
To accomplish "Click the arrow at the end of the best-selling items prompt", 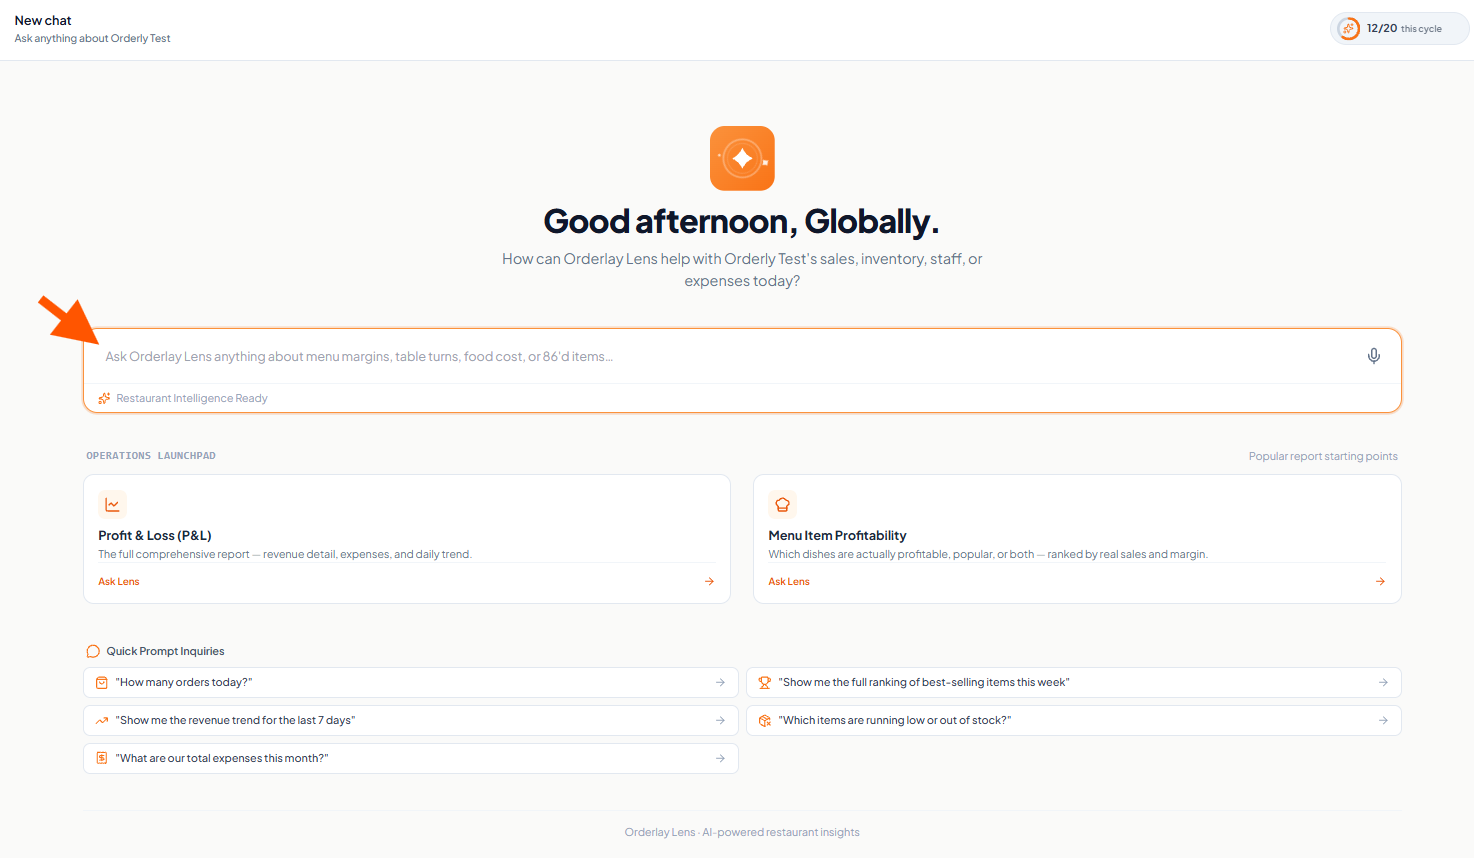I will point(1383,683).
